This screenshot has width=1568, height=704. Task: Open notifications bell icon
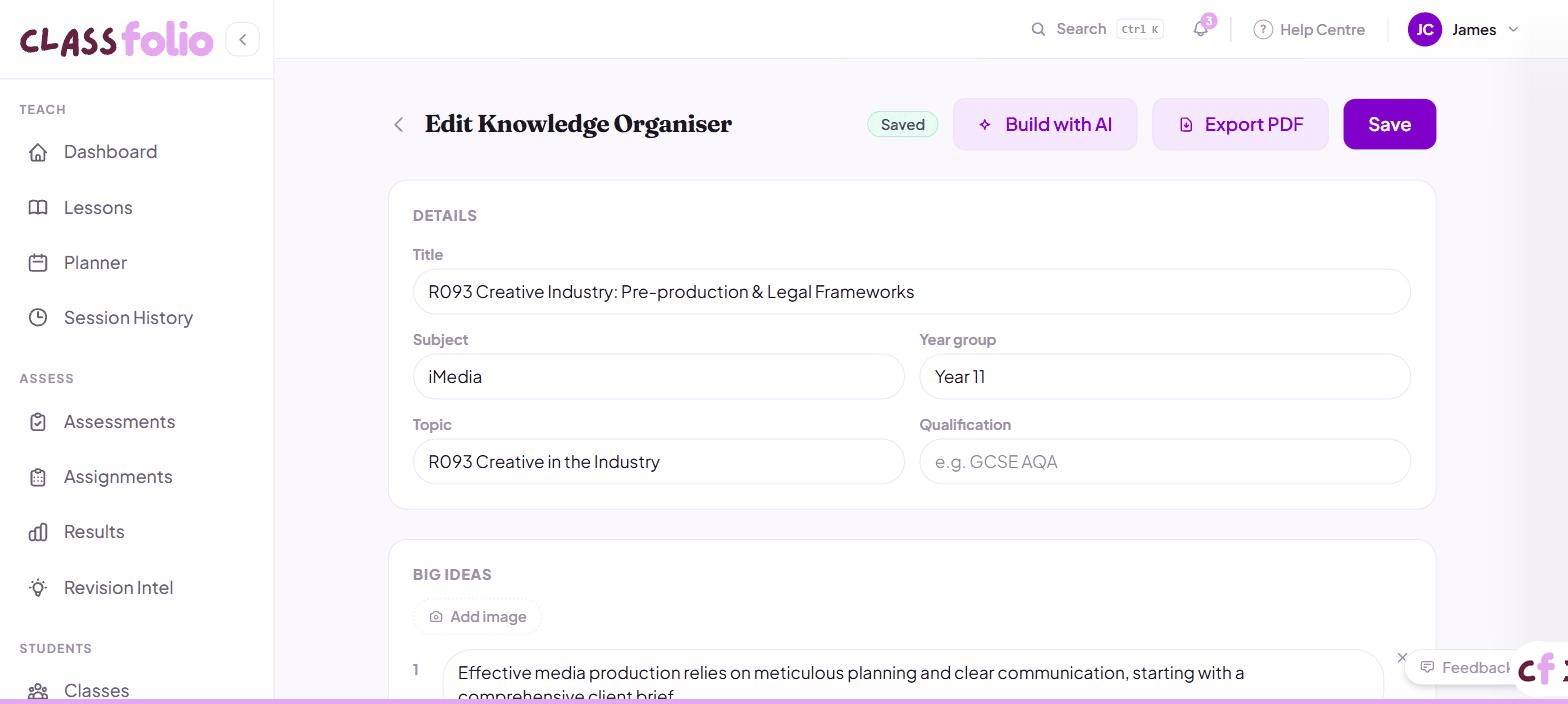[1201, 29]
